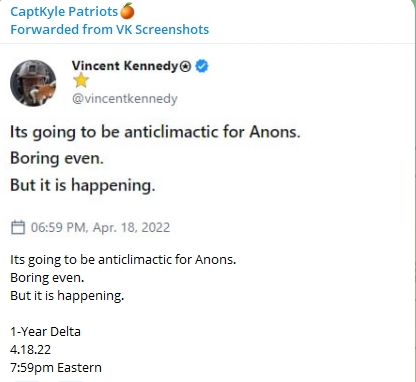The width and height of the screenshot is (416, 382).
Task: Click the orange emoji beside CaptKyle Patriots
Action: coord(127,11)
